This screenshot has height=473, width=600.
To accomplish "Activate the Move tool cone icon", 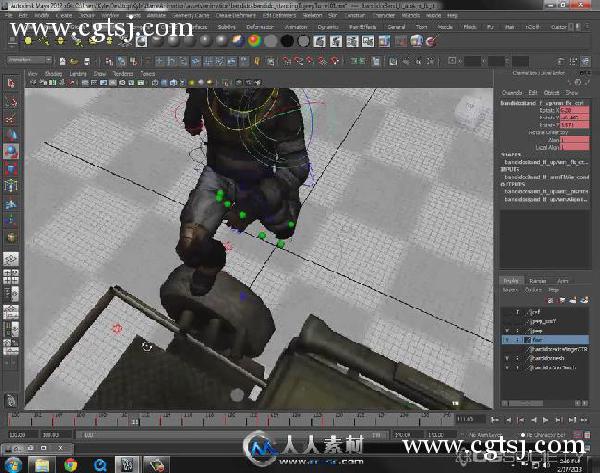I will (11, 135).
